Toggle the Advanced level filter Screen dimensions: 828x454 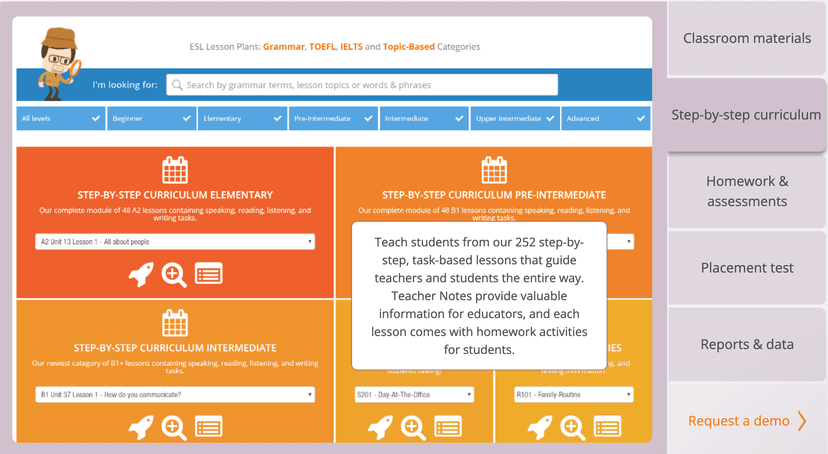(605, 118)
